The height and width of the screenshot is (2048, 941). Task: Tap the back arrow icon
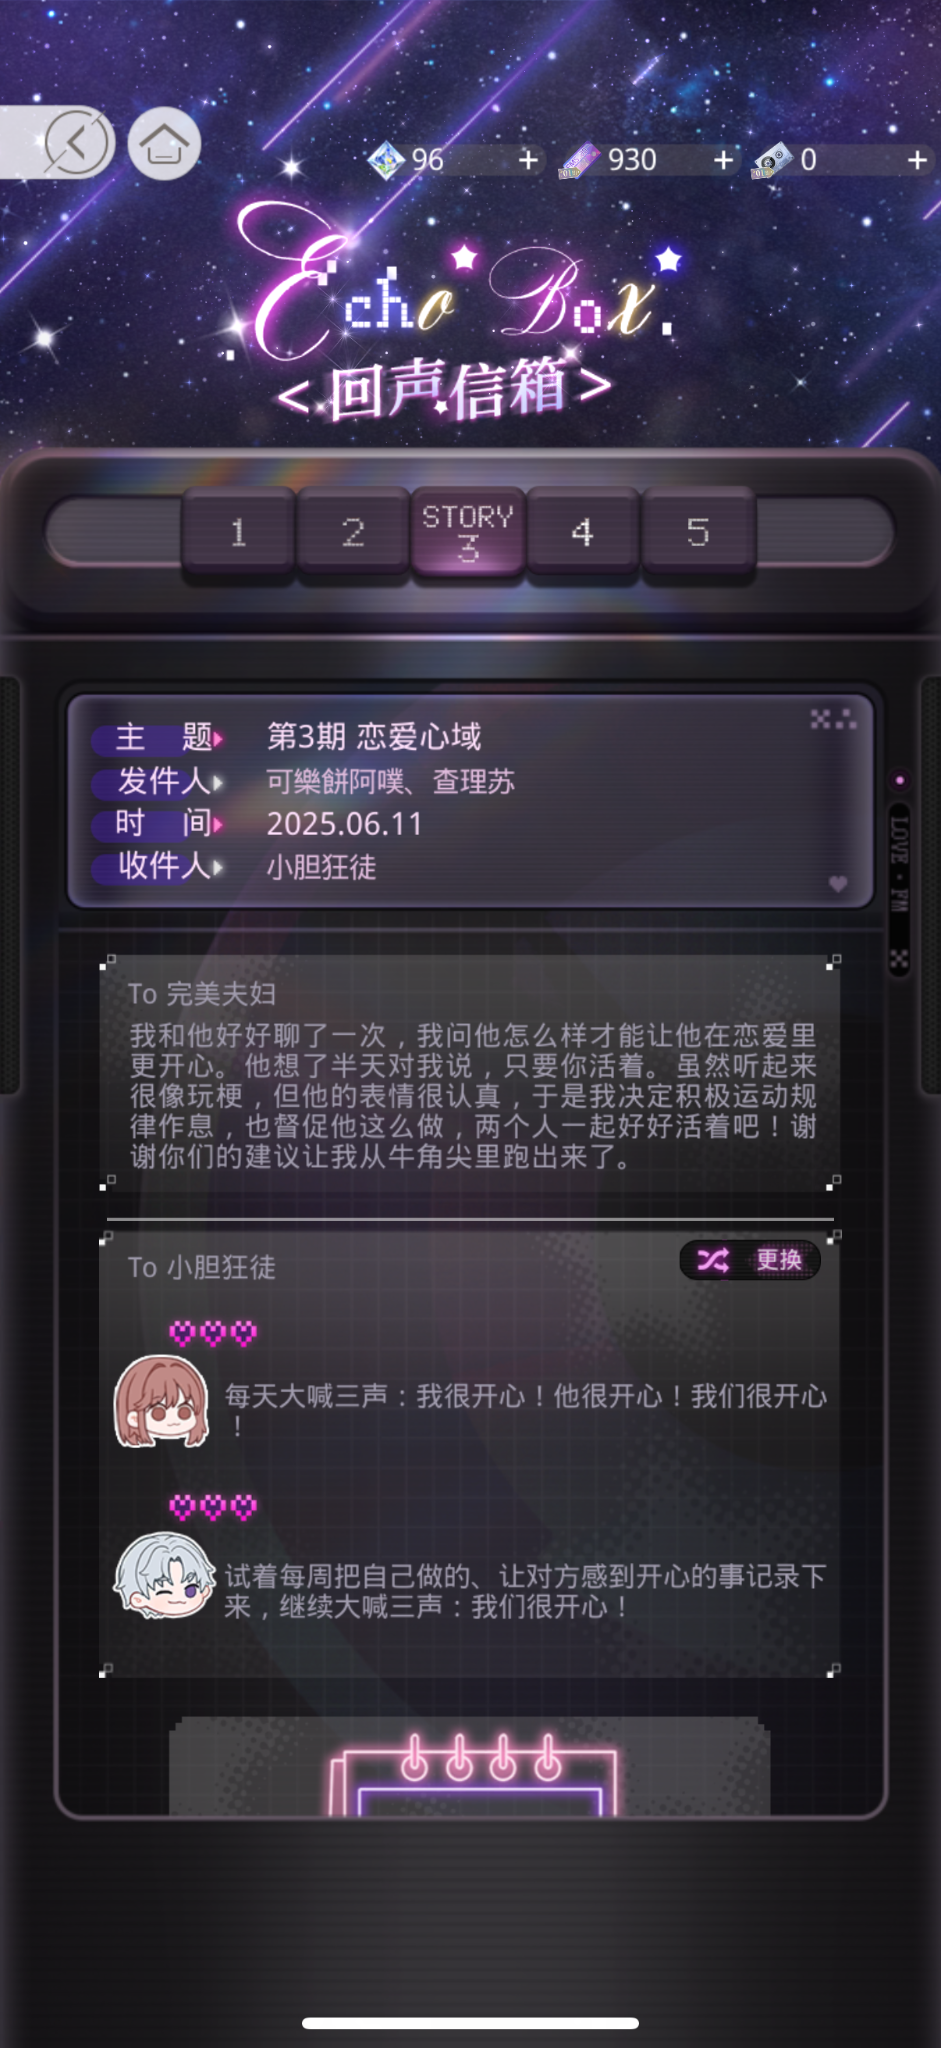tap(76, 143)
